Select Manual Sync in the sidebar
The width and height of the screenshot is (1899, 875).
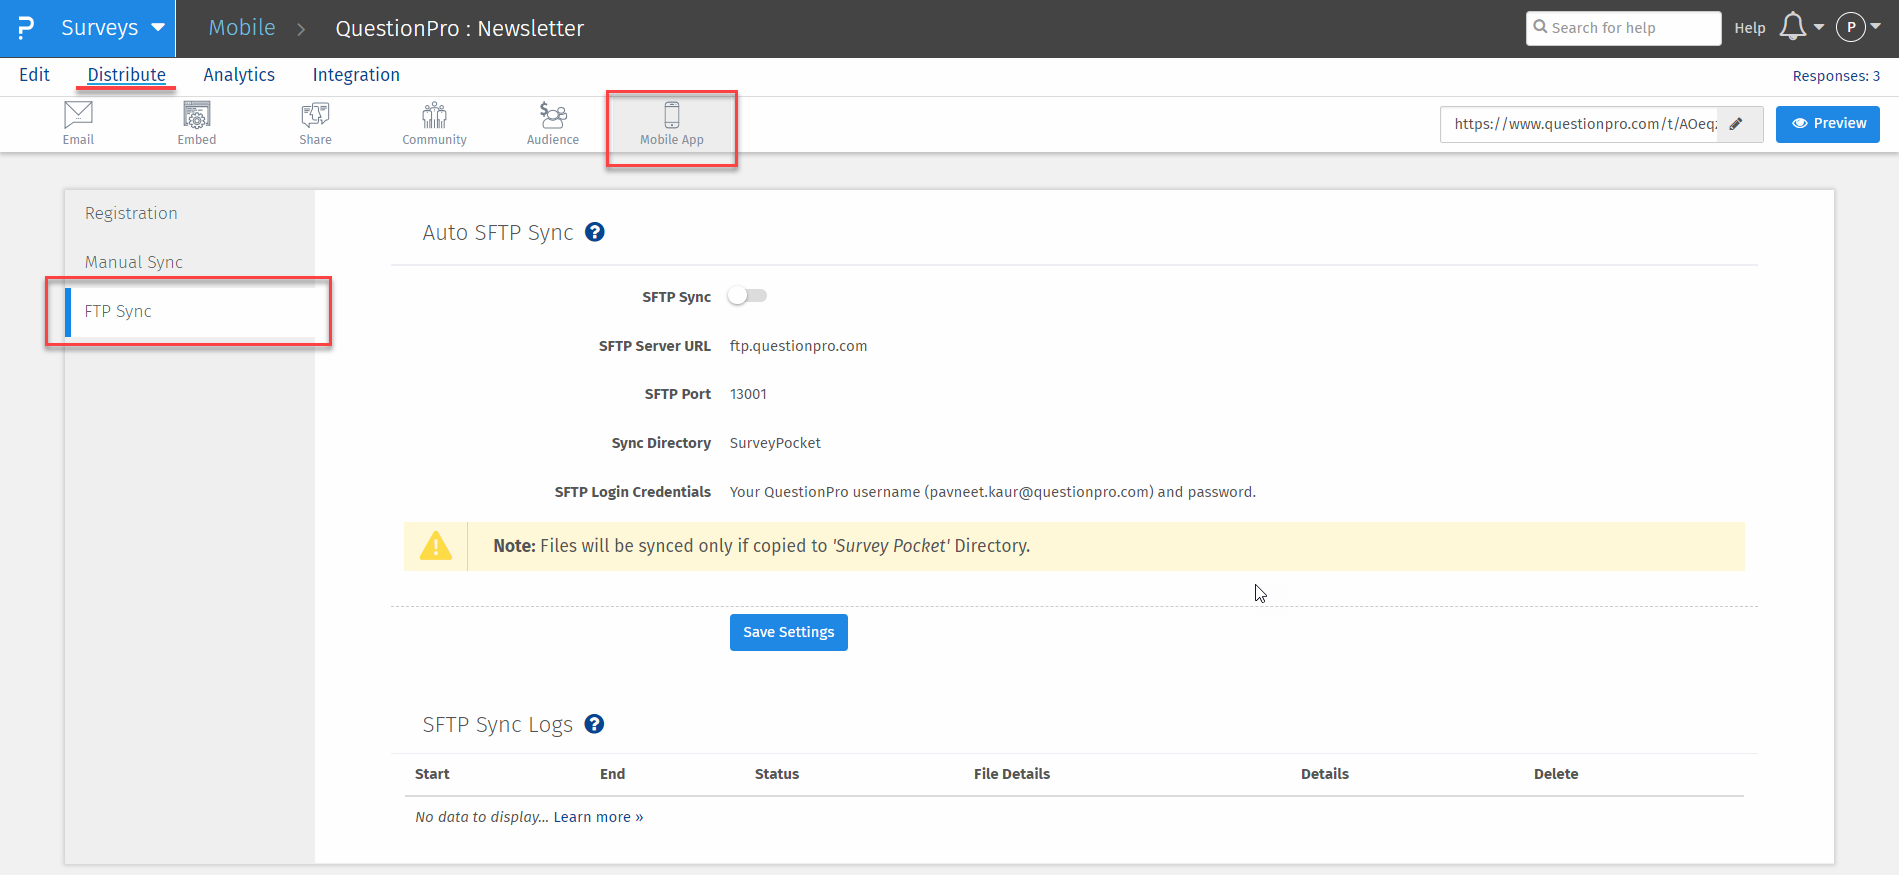click(134, 262)
